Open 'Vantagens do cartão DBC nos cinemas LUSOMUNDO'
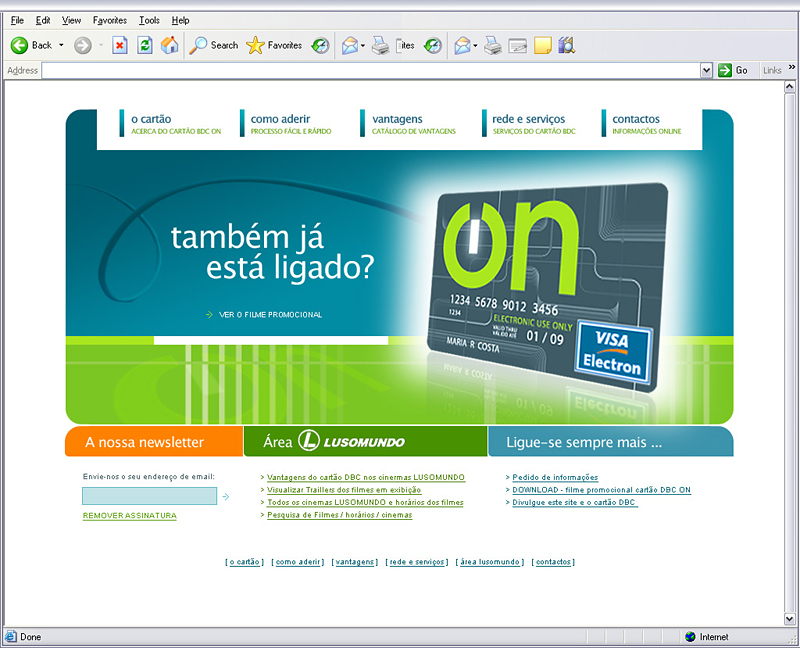Image resolution: width=800 pixels, height=648 pixels. 366,478
